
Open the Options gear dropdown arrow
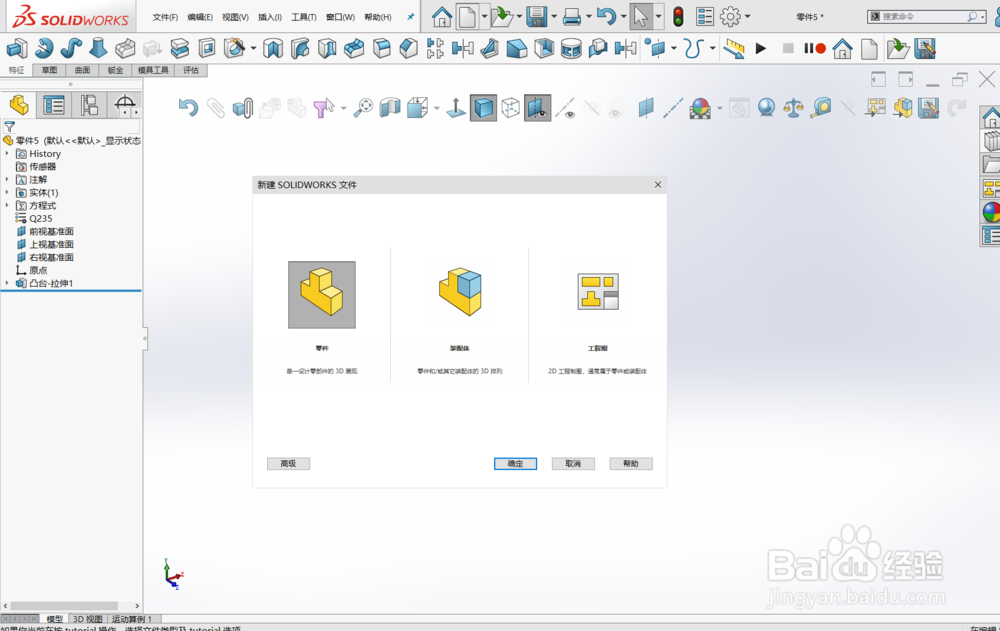[747, 17]
